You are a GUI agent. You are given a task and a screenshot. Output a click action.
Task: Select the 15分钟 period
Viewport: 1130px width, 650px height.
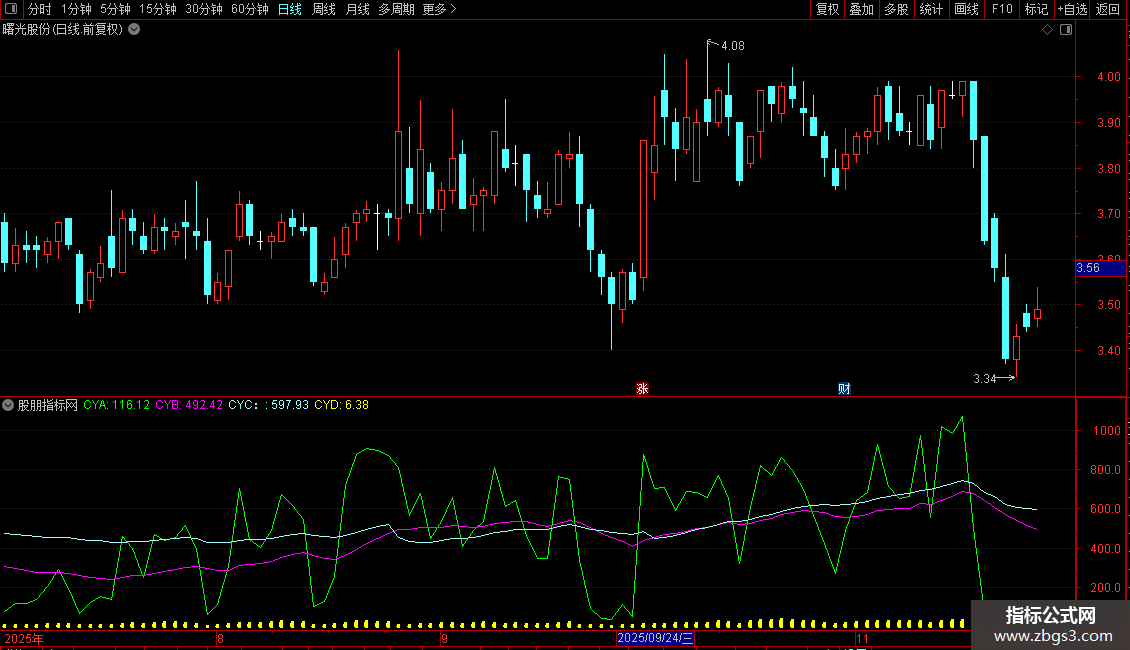pos(157,9)
